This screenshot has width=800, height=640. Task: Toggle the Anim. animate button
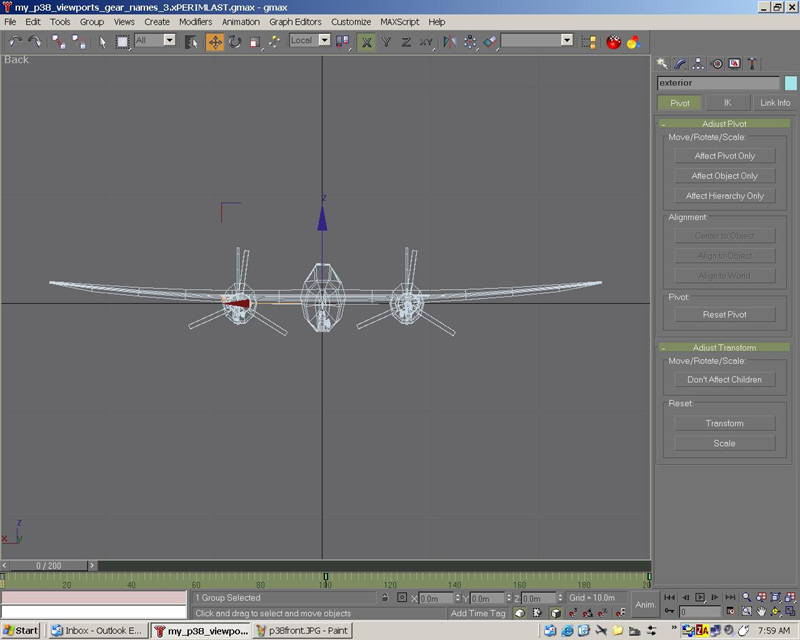(645, 604)
